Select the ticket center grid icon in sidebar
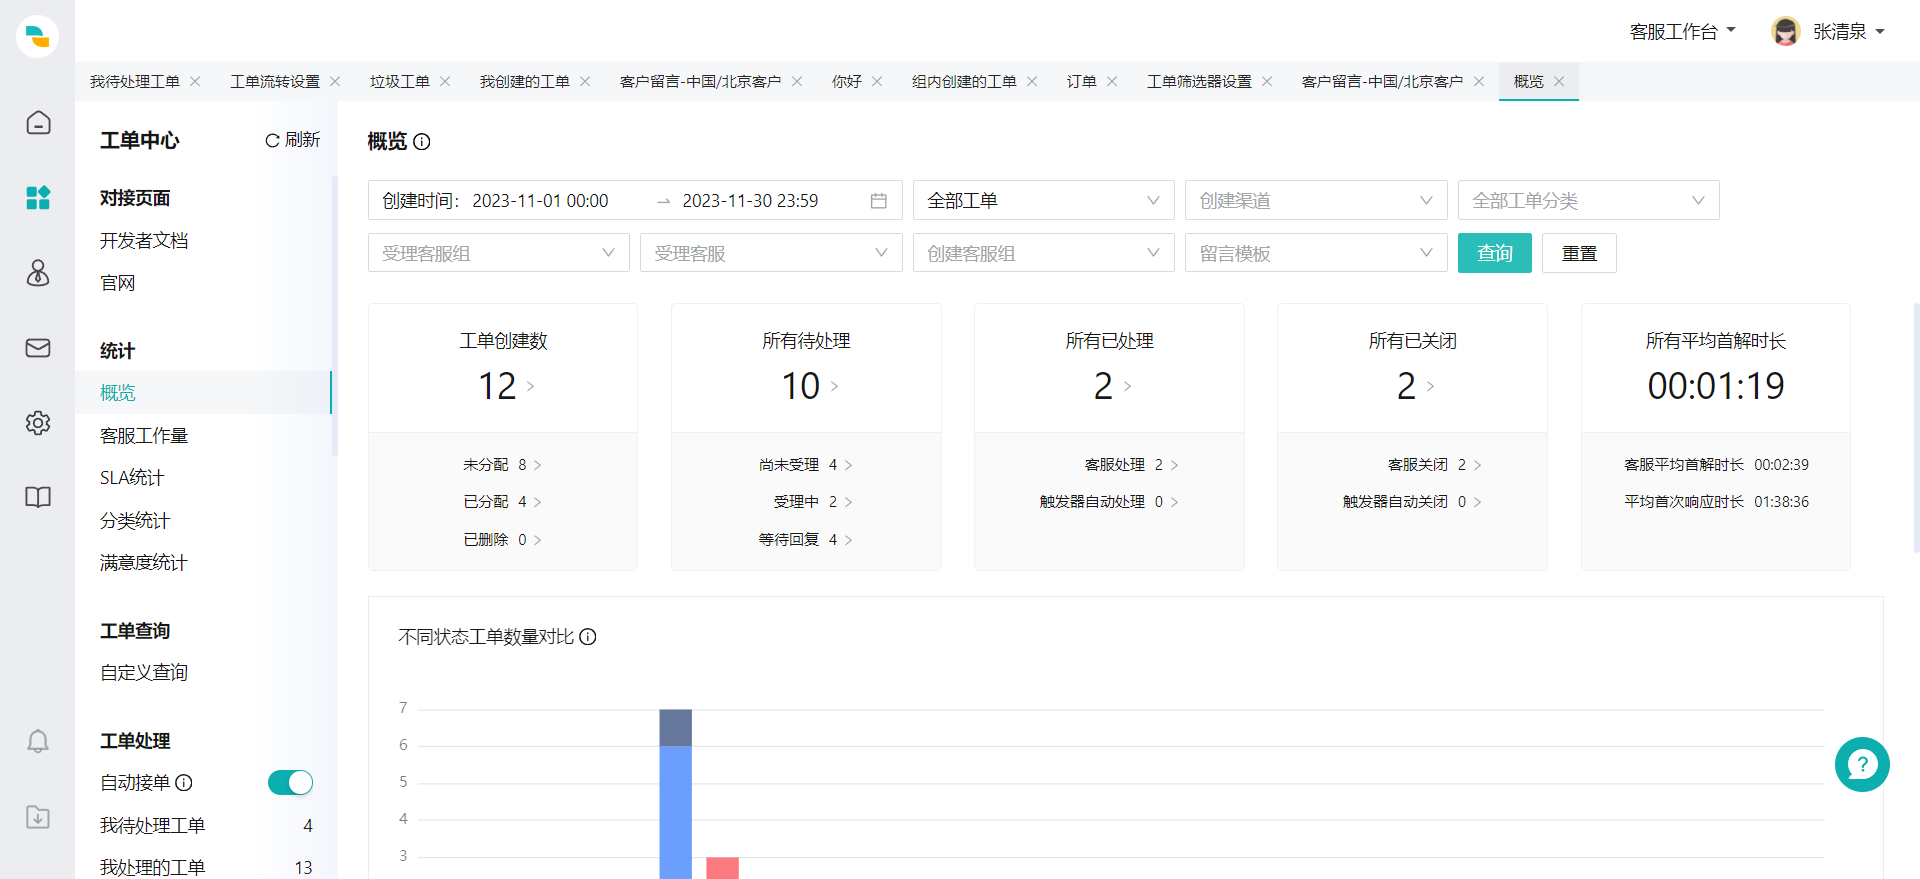 tap(38, 197)
